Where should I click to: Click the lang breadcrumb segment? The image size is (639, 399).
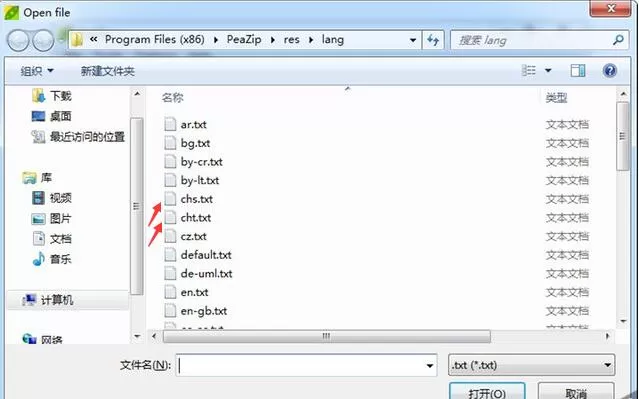(x=333, y=40)
